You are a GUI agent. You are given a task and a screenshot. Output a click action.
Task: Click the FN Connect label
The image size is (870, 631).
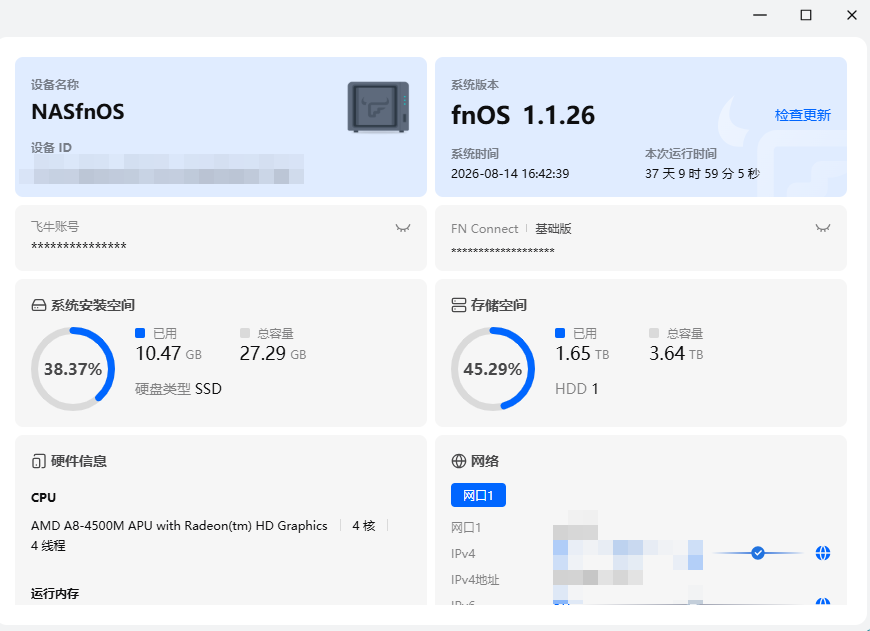click(x=484, y=229)
